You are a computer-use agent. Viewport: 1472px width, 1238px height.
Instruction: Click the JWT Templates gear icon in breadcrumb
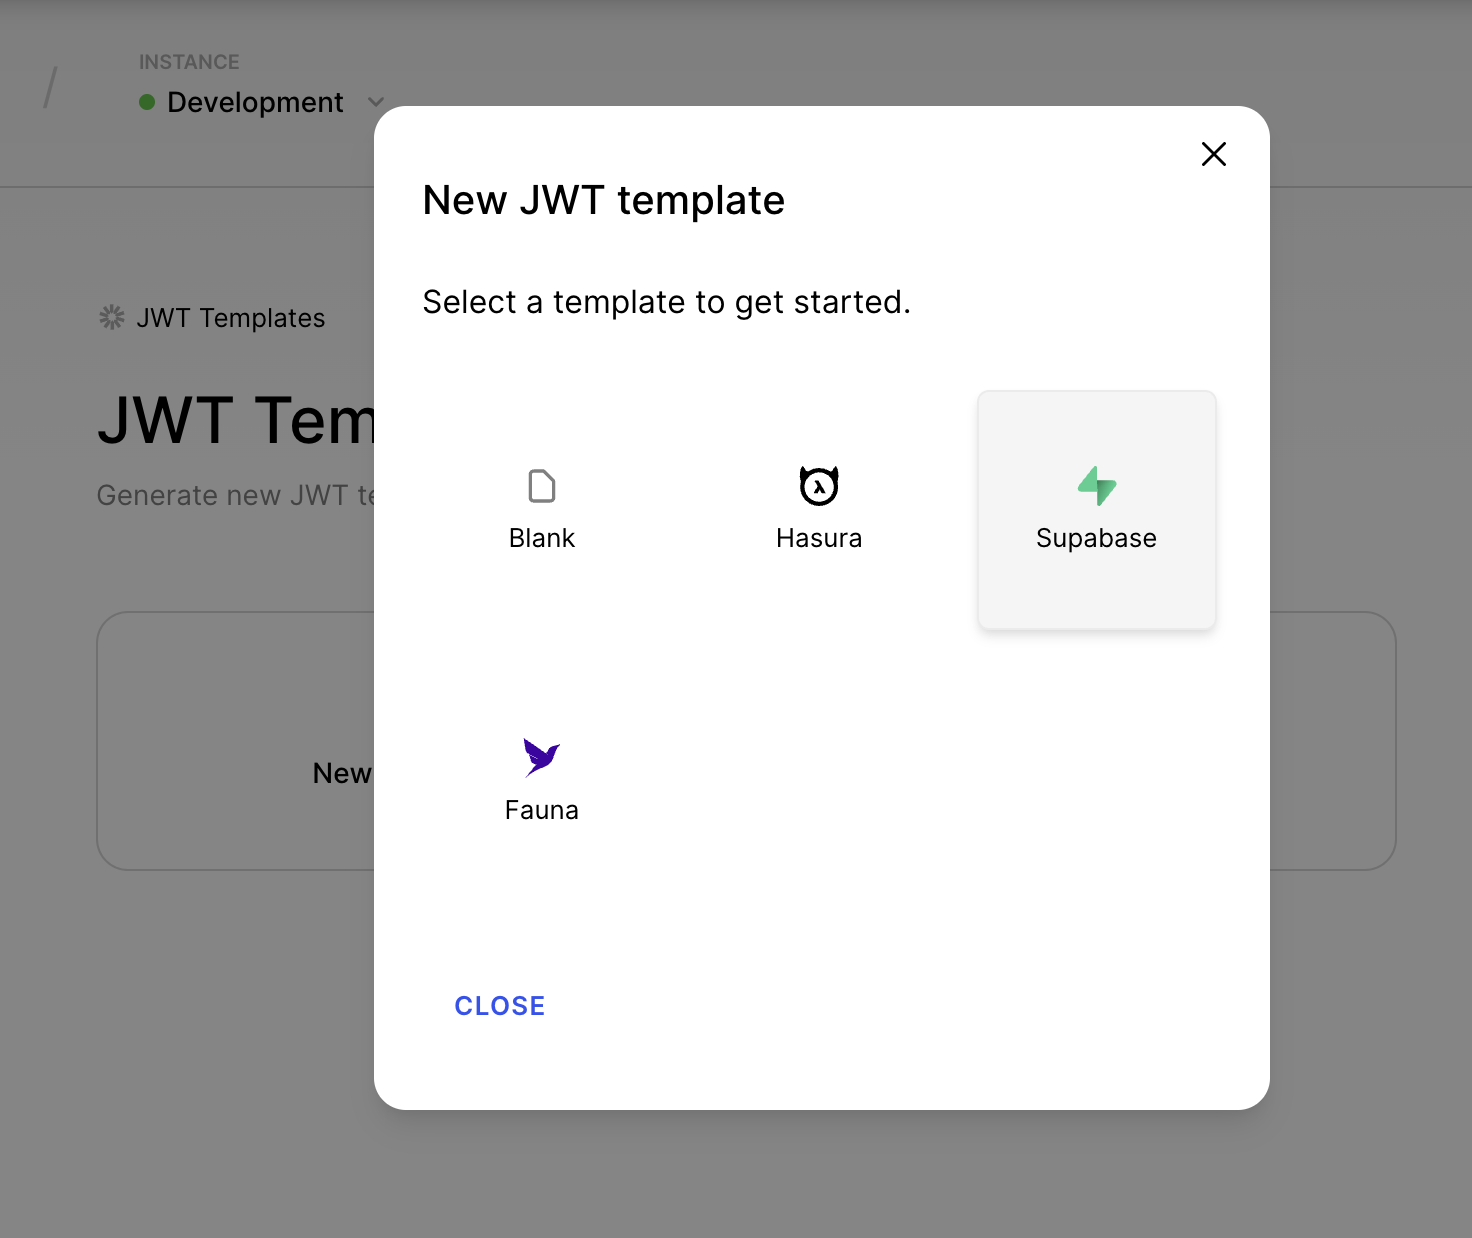tap(111, 318)
